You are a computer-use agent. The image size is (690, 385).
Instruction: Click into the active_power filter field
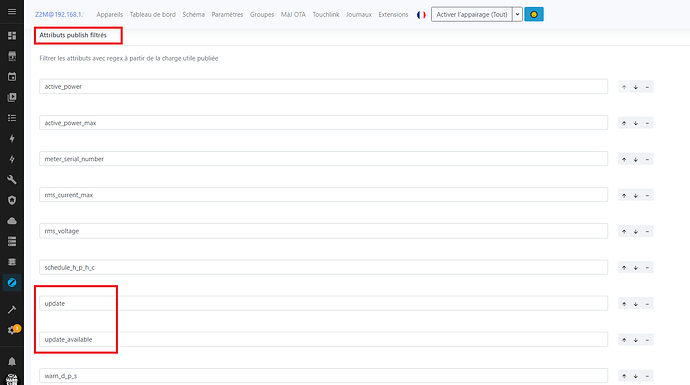tap(323, 87)
